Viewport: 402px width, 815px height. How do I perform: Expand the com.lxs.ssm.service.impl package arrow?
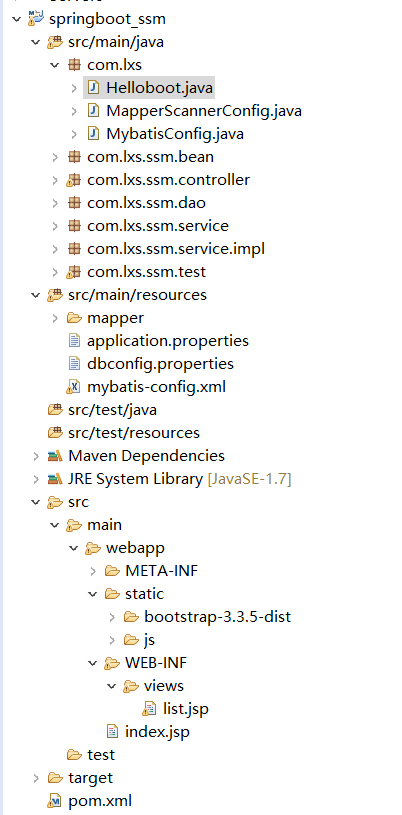[x=55, y=249]
